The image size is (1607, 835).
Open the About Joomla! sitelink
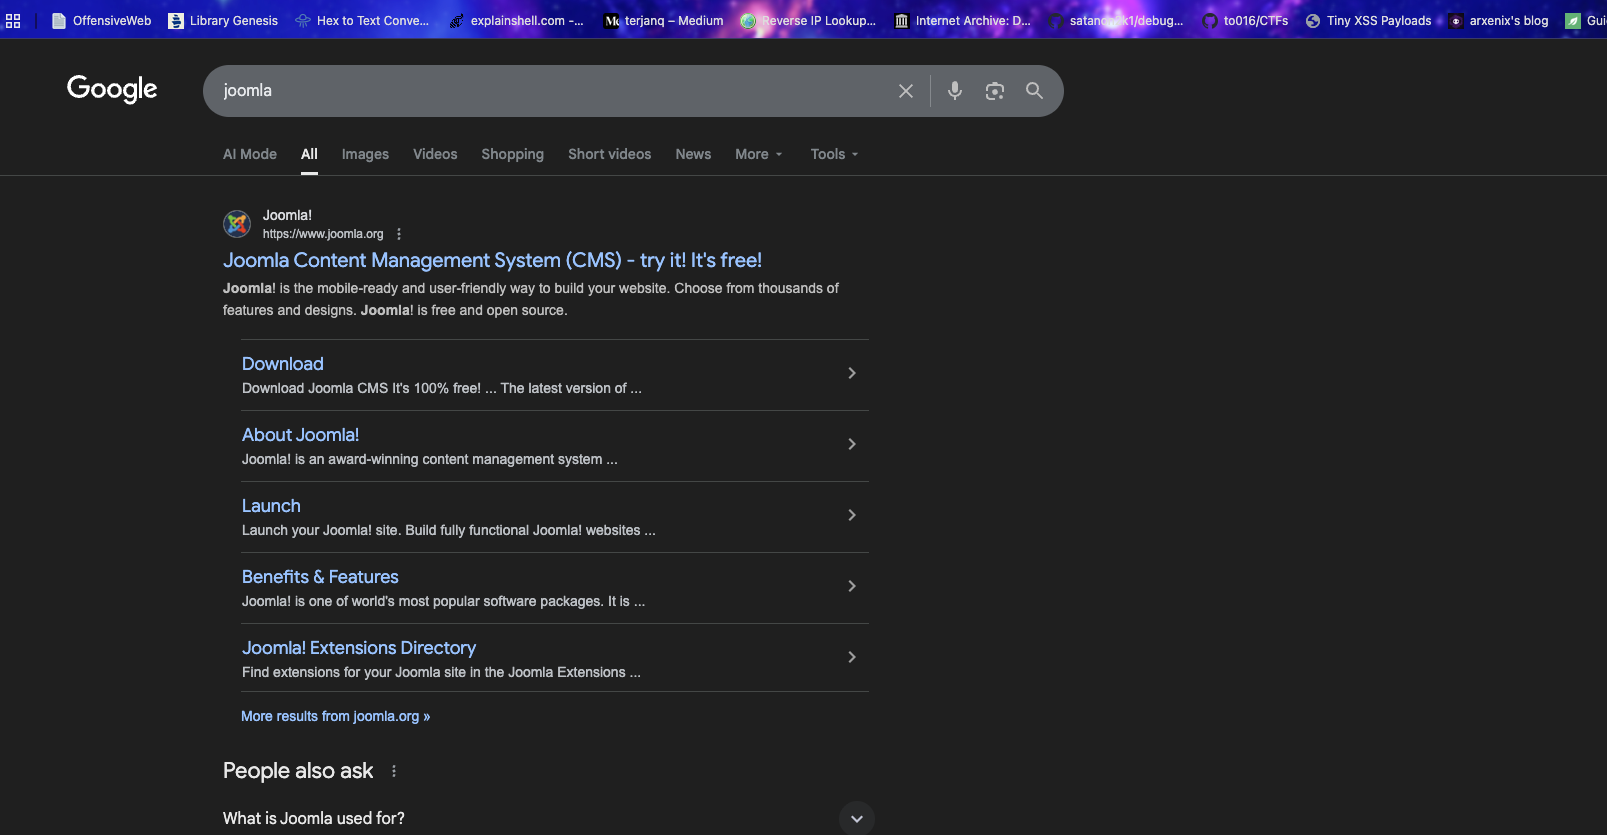click(x=300, y=435)
